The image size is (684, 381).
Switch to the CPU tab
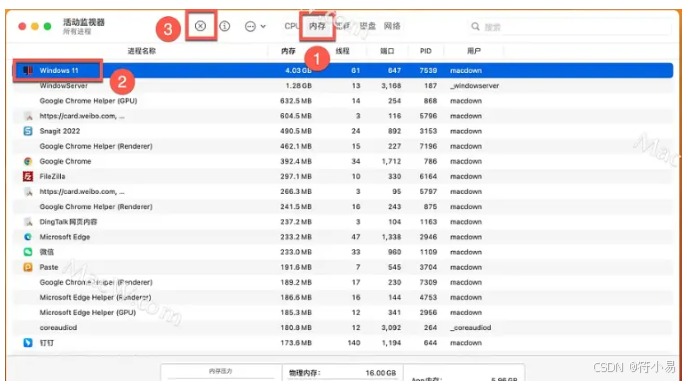point(291,26)
